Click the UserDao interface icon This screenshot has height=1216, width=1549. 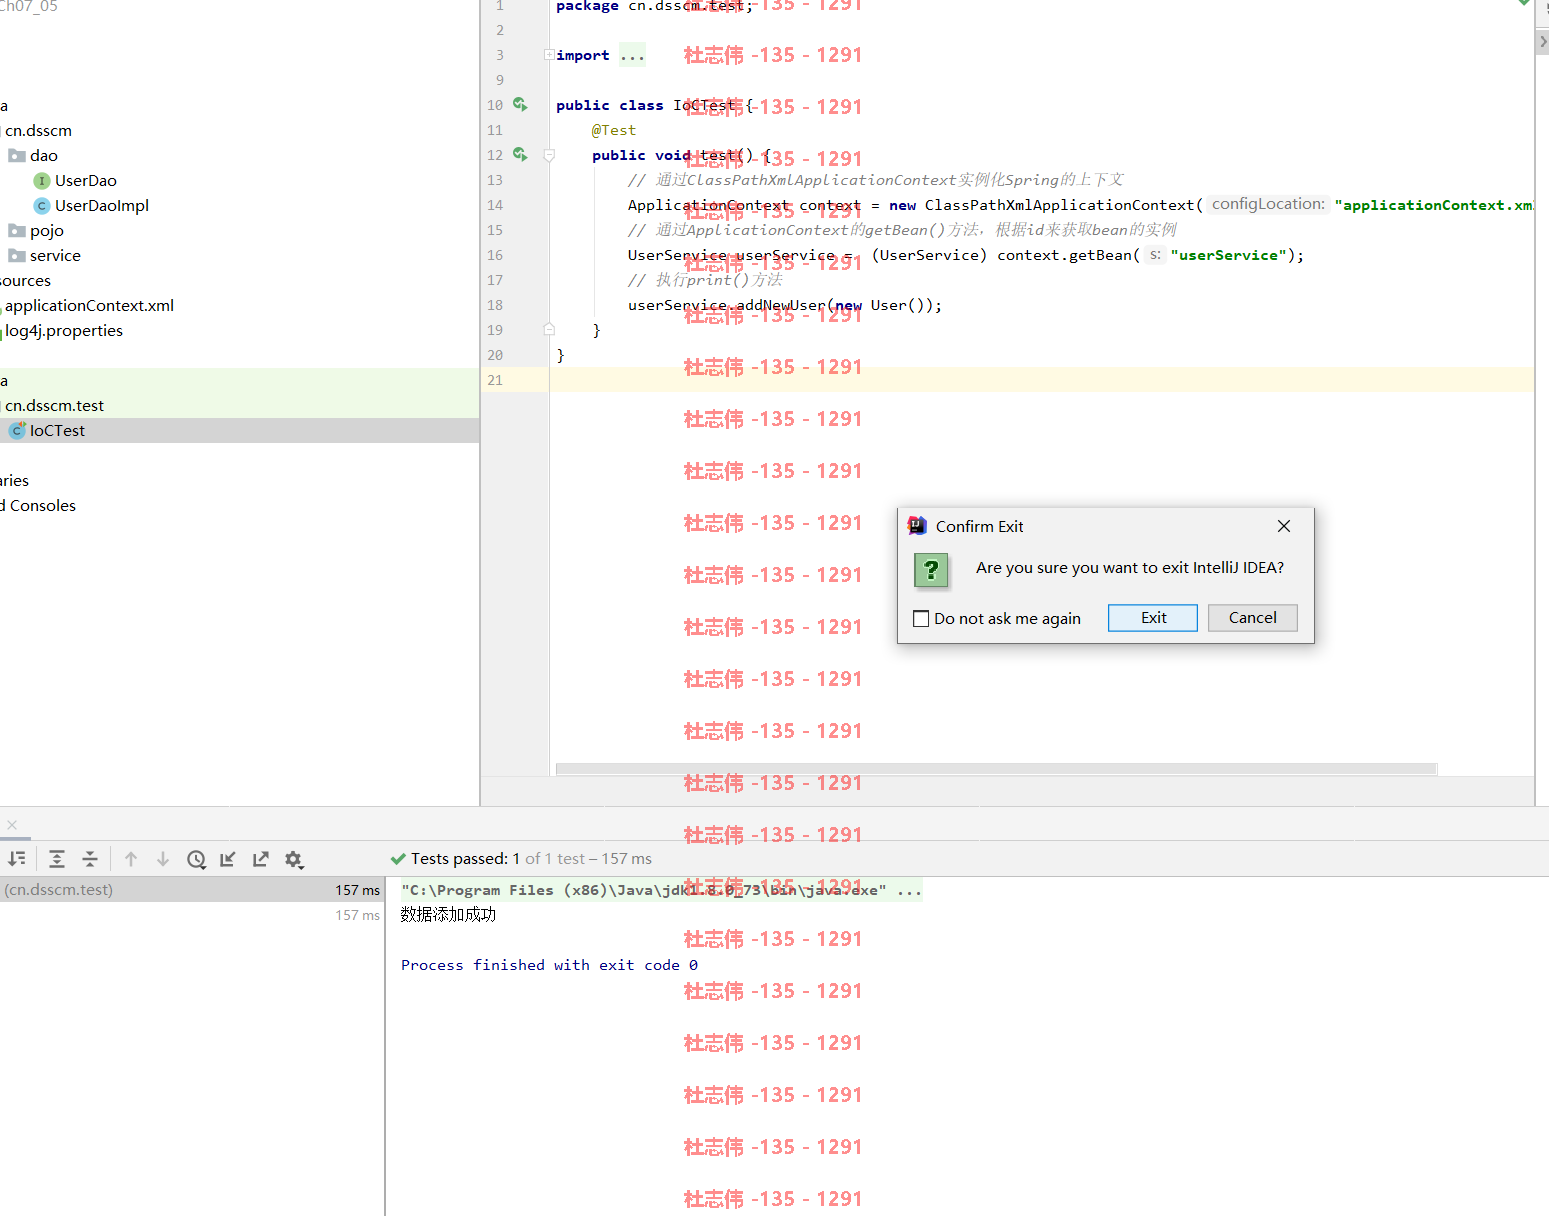(x=42, y=181)
